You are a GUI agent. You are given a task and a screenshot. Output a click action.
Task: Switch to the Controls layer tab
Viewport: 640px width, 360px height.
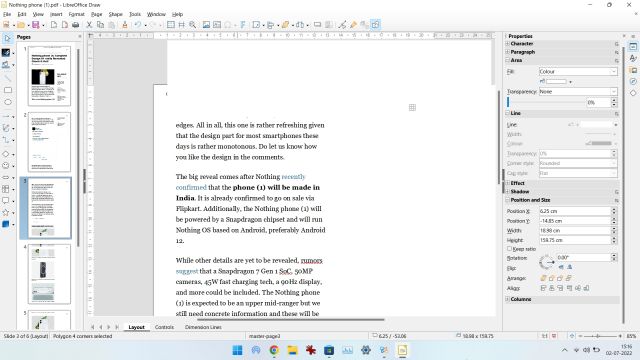164,327
